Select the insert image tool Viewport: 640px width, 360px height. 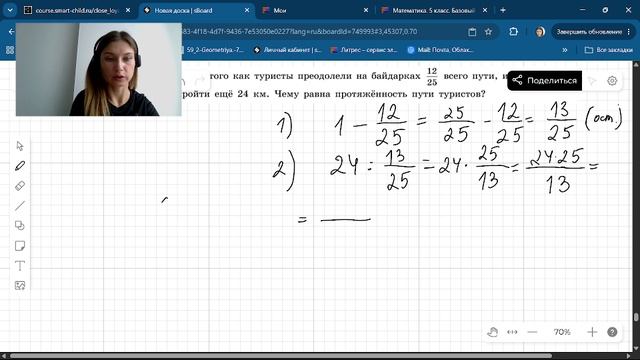(20, 285)
